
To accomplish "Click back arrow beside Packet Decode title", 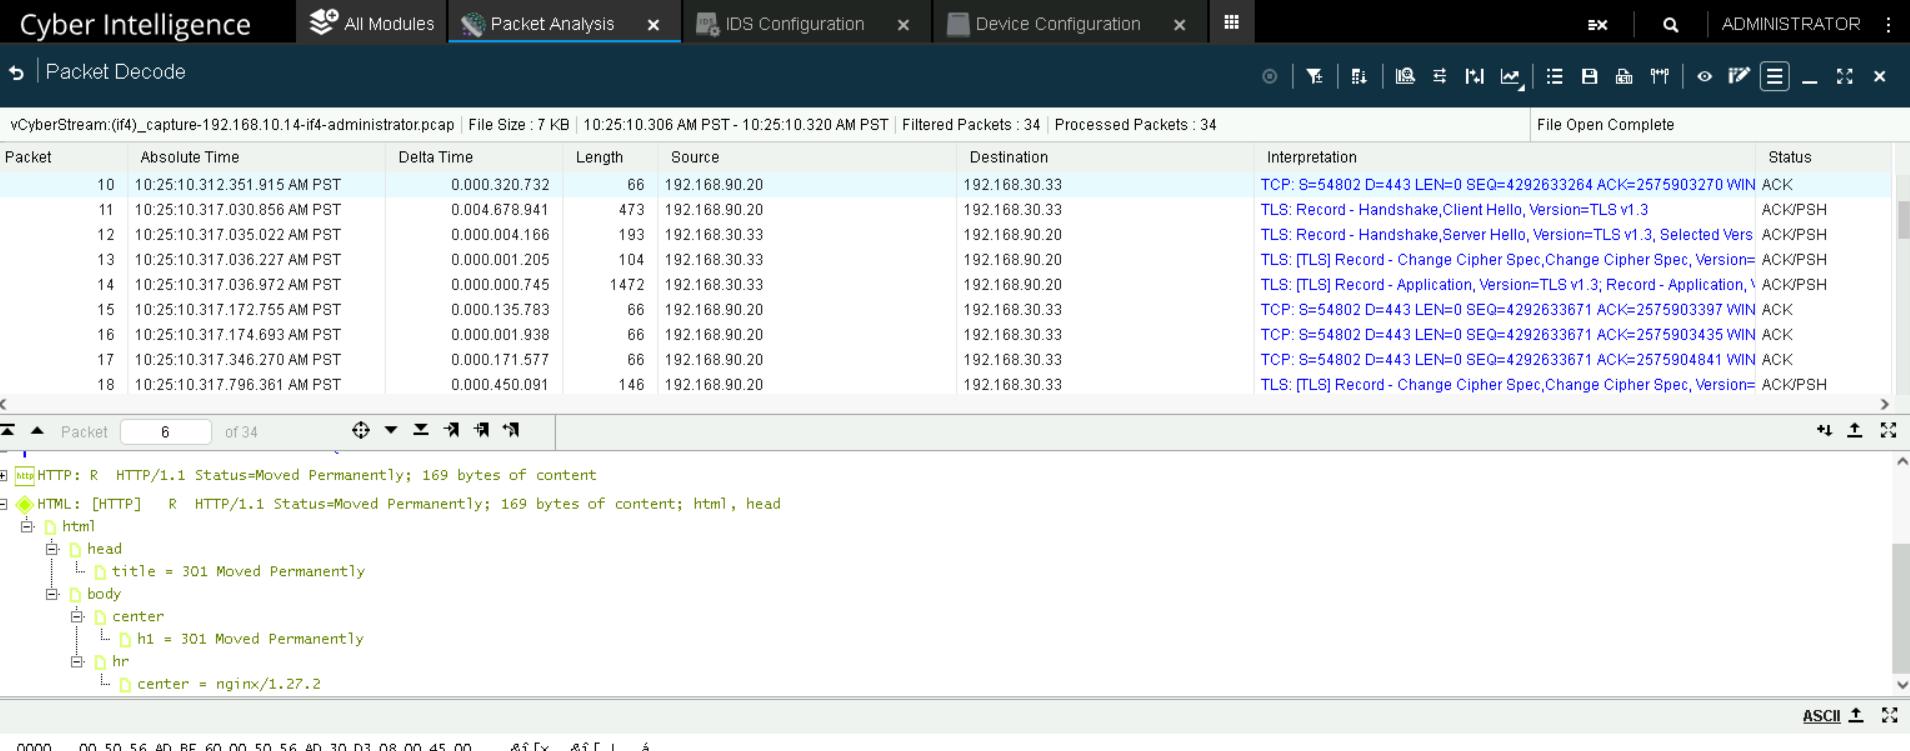I will [16, 72].
